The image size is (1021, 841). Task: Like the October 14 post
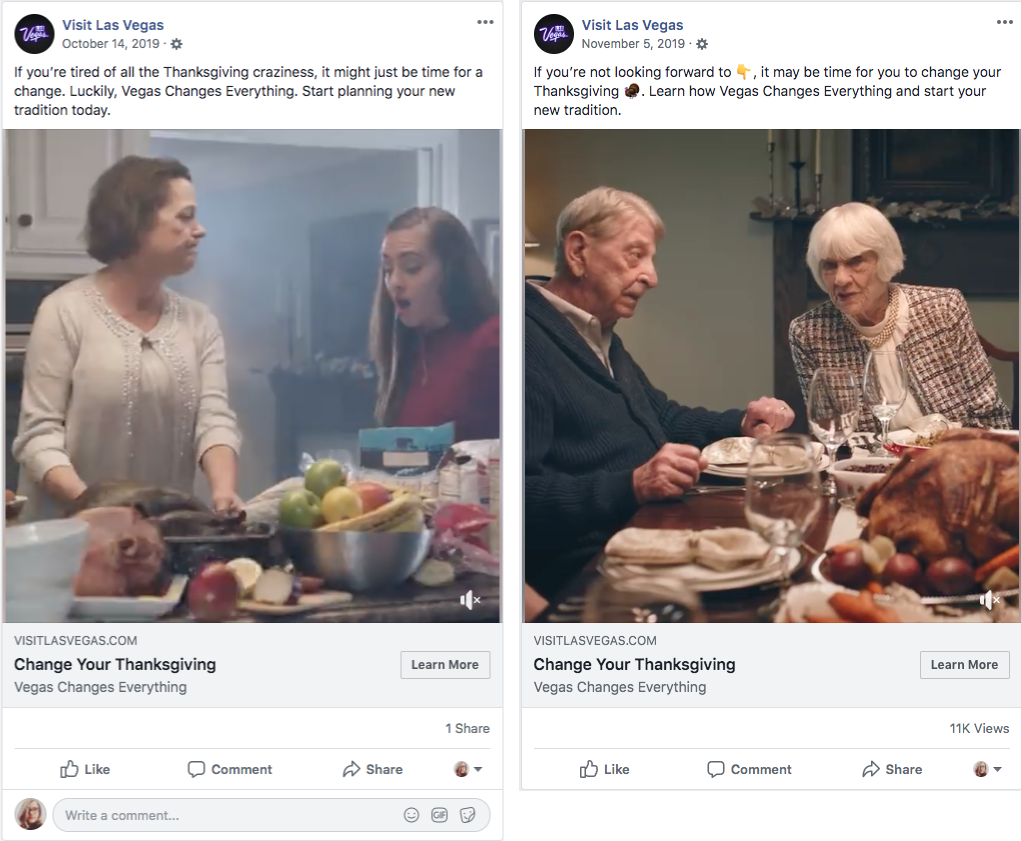85,769
